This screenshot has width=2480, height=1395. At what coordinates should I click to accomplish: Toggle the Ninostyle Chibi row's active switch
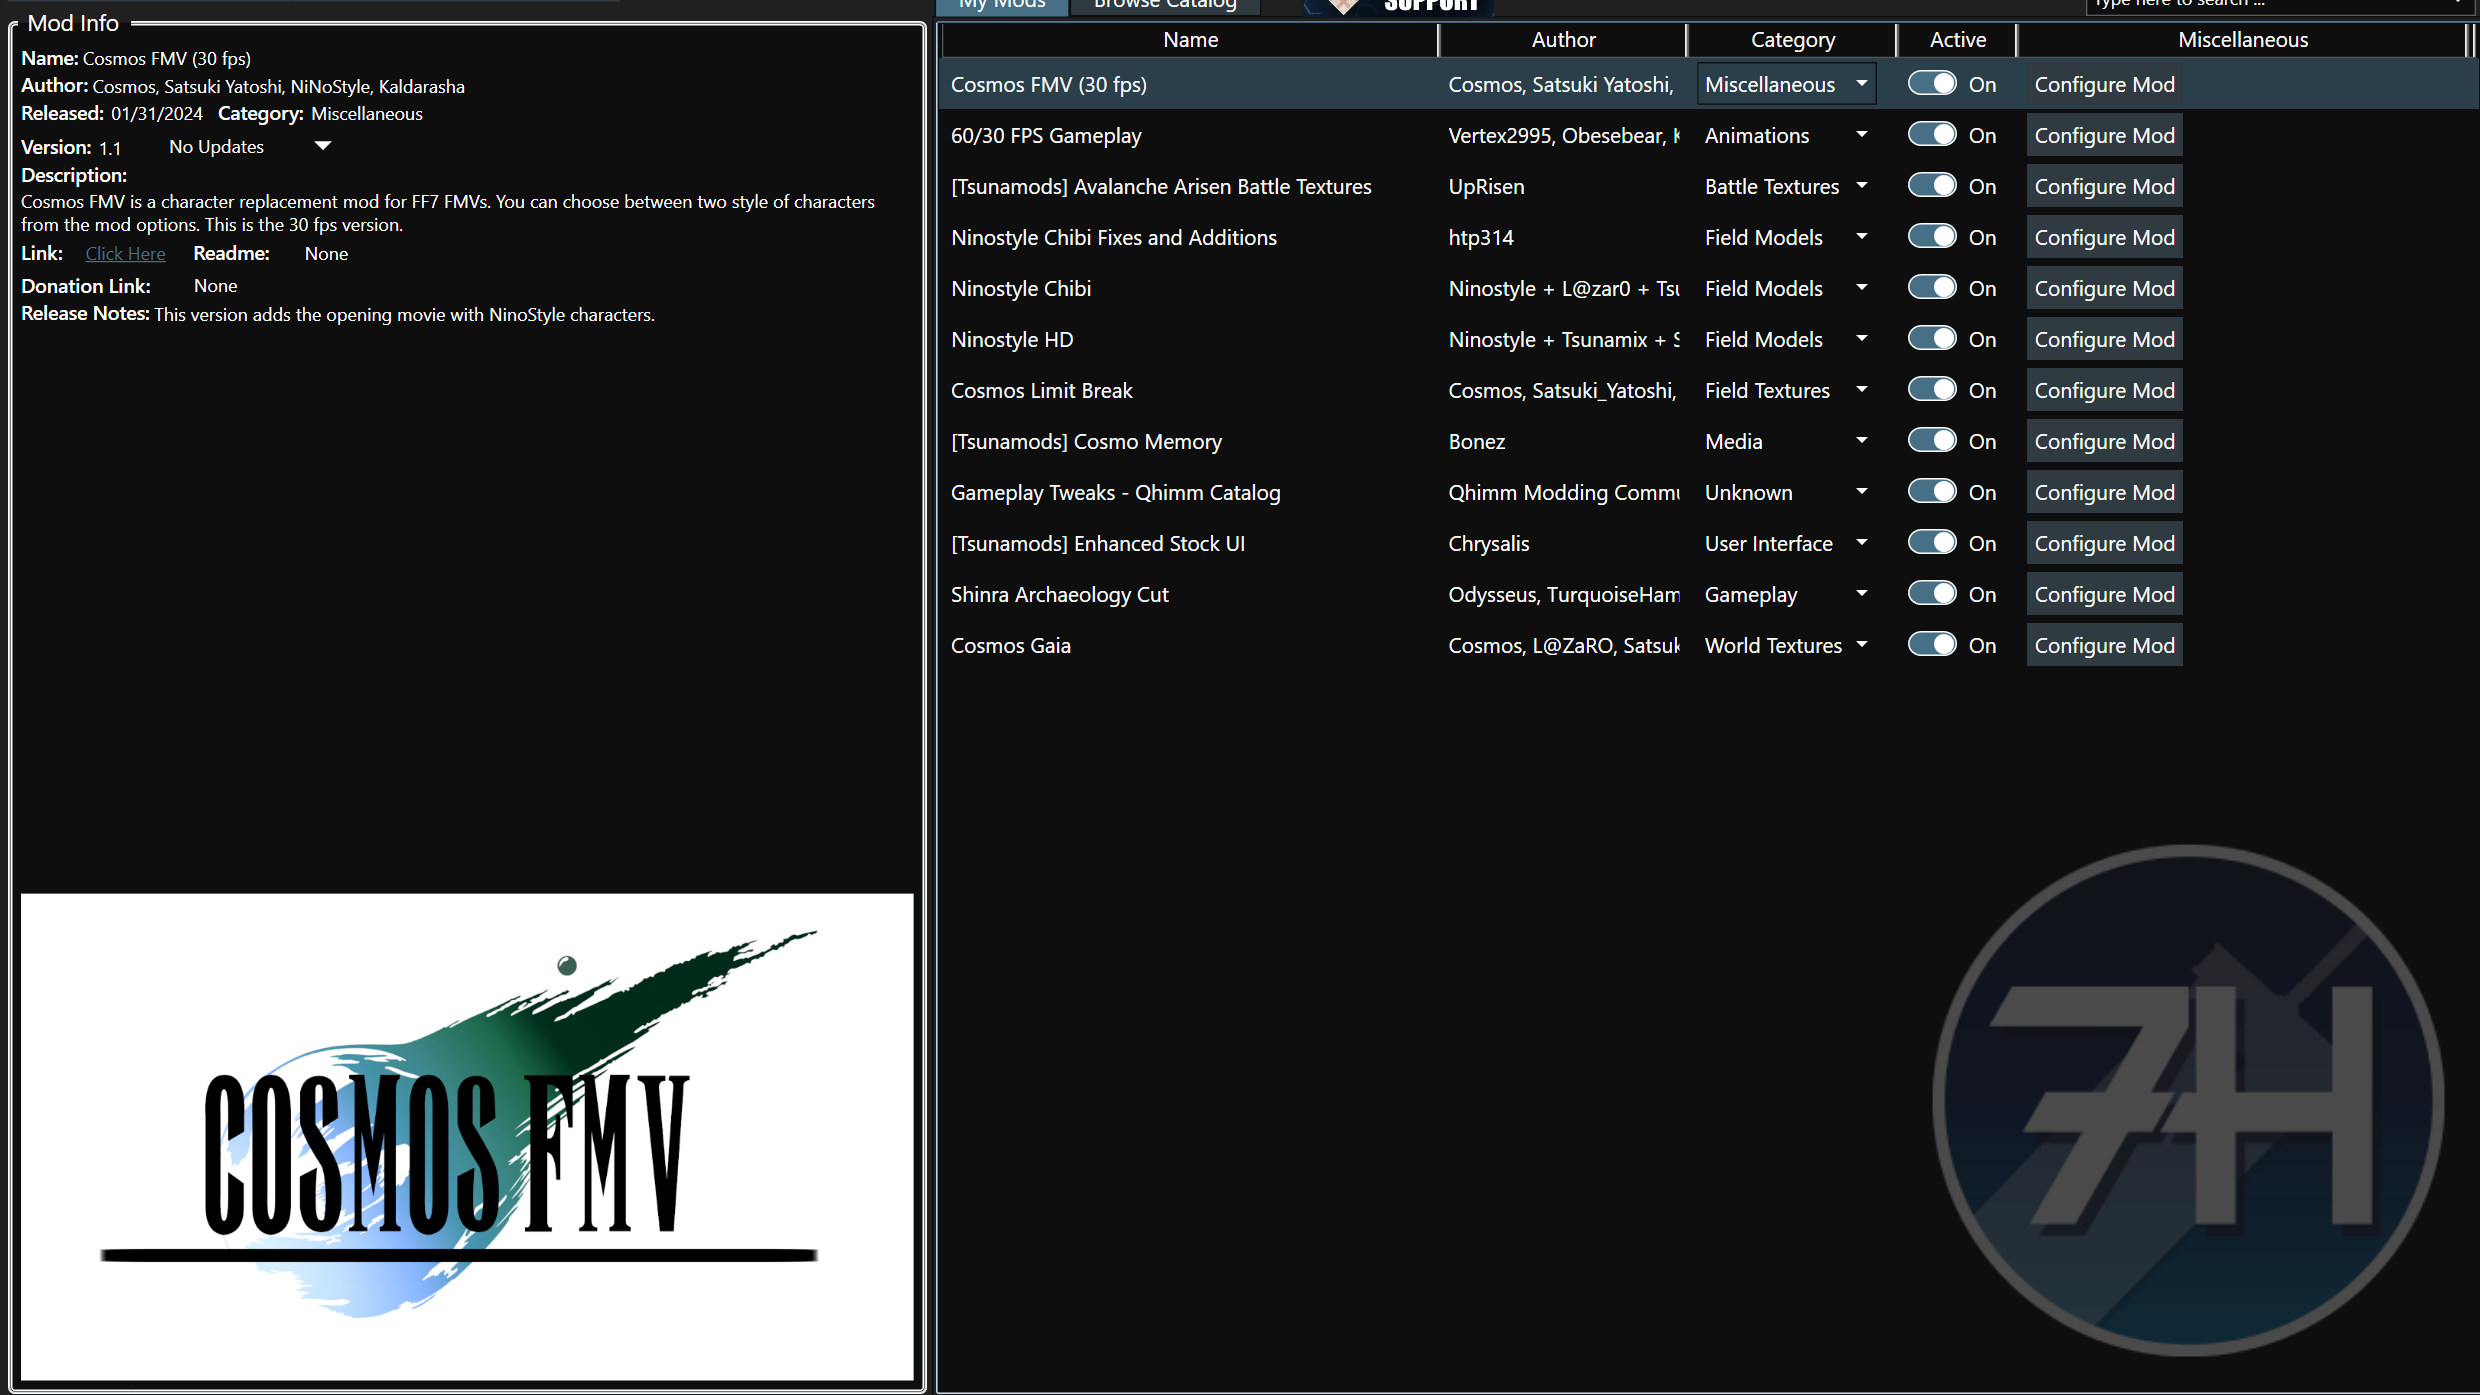(x=1932, y=288)
